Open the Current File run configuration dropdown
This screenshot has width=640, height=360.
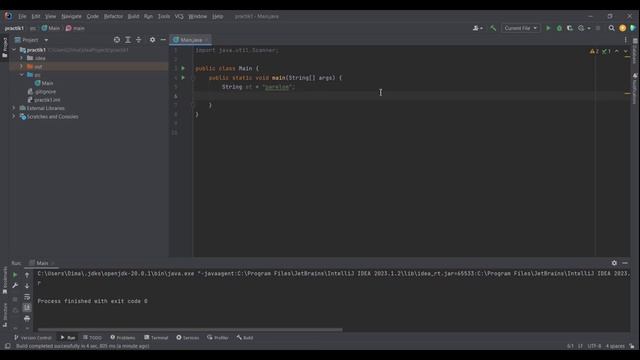click(x=520, y=28)
